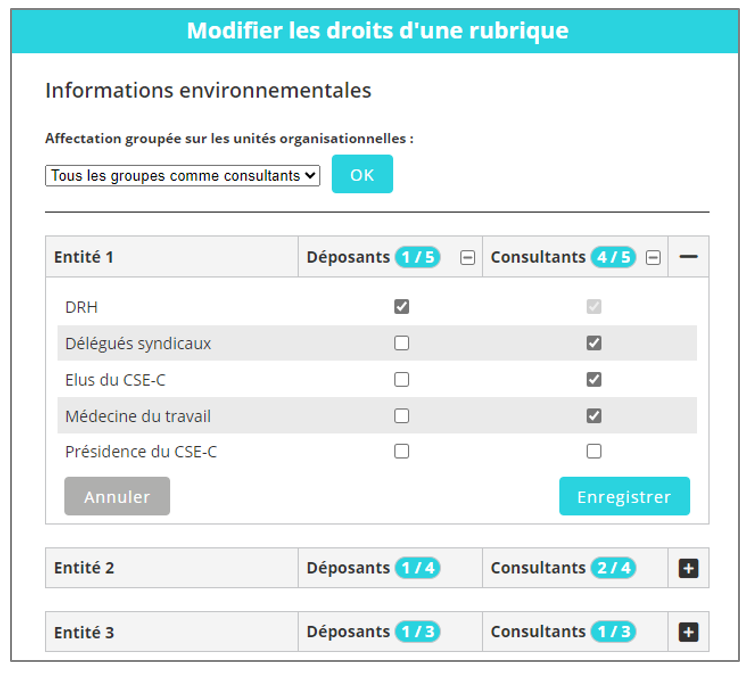This screenshot has height=678, width=752.
Task: Check Délégués syndicaux as Déposants
Action: (x=401, y=343)
